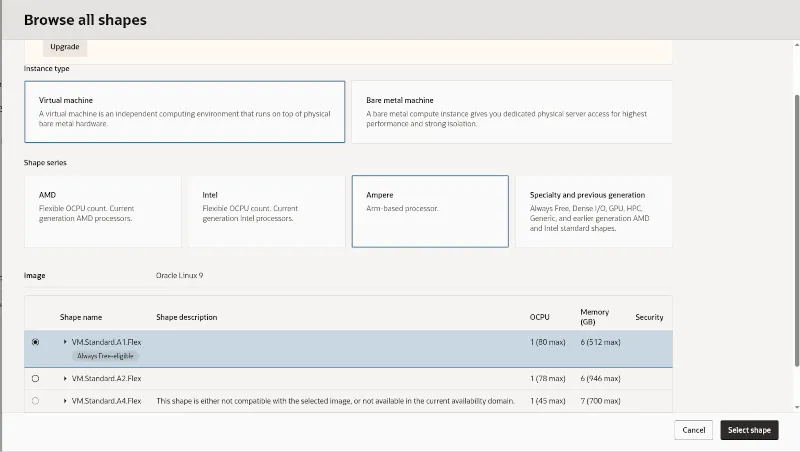
Task: Click the 1 (78 max) OCPU value
Action: pyautogui.click(x=547, y=379)
